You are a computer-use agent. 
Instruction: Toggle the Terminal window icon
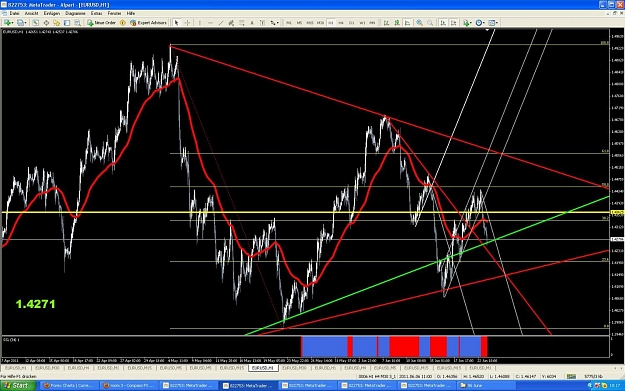pyautogui.click(x=67, y=23)
